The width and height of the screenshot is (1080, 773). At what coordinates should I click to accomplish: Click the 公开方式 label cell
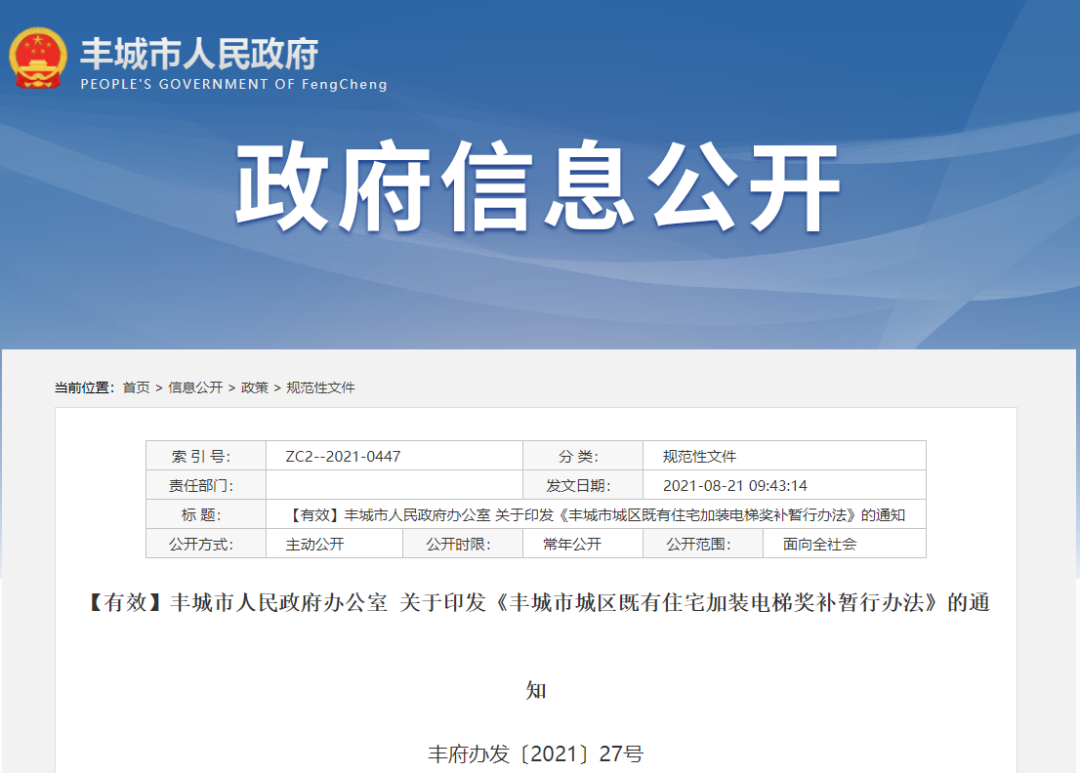point(206,544)
